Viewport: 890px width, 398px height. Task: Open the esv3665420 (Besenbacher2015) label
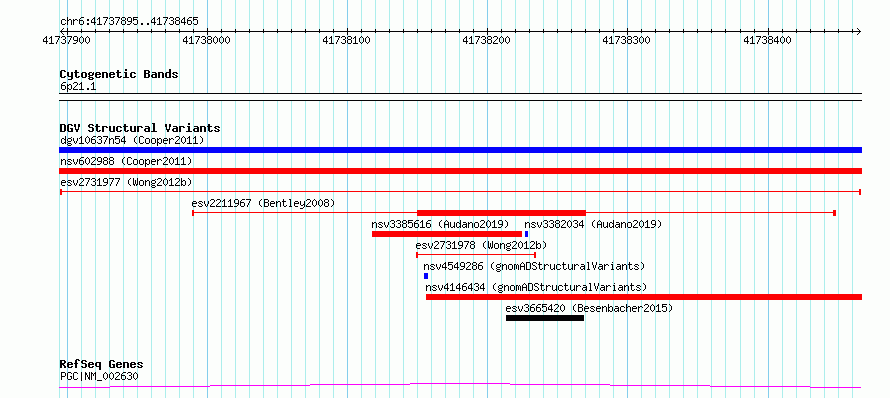(x=589, y=308)
